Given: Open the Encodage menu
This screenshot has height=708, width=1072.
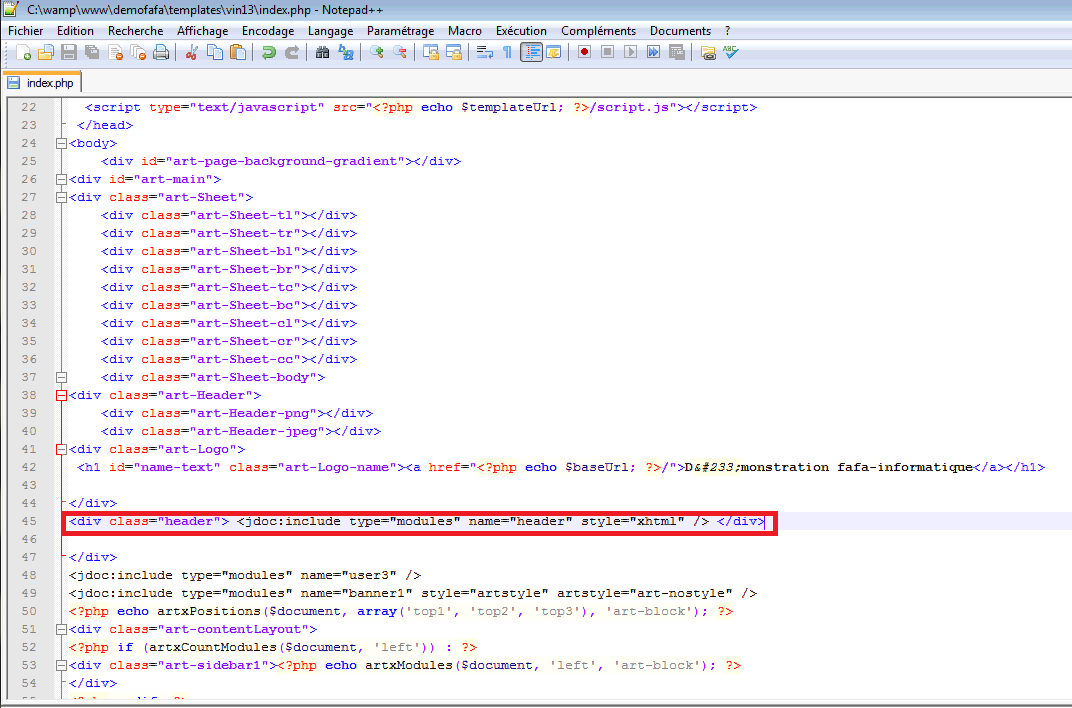Looking at the screenshot, I should [x=267, y=31].
